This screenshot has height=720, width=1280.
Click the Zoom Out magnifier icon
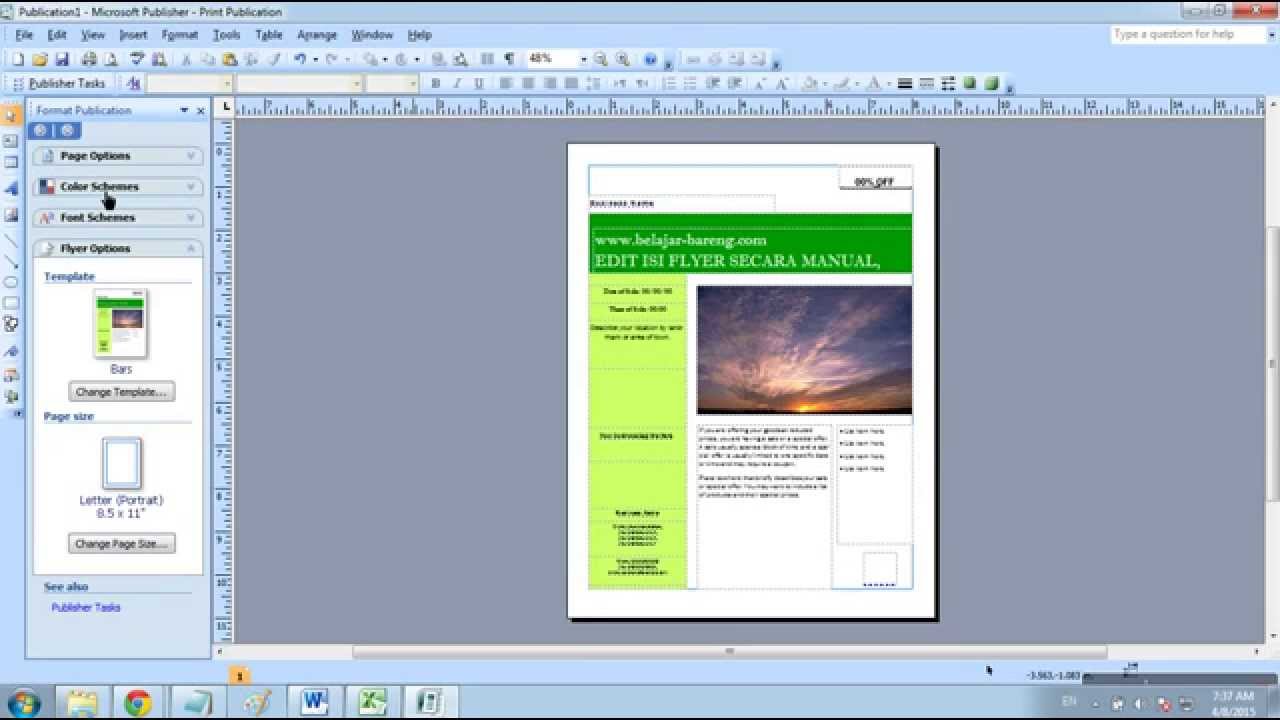(601, 59)
